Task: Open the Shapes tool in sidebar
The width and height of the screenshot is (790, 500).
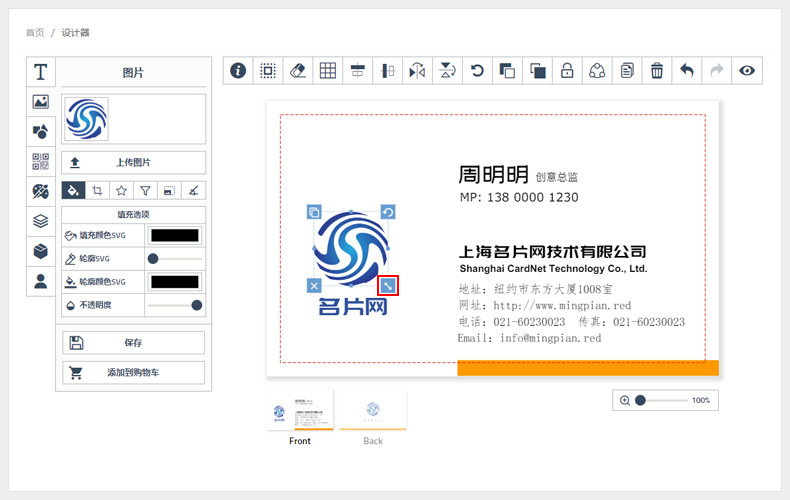Action: pyautogui.click(x=41, y=132)
